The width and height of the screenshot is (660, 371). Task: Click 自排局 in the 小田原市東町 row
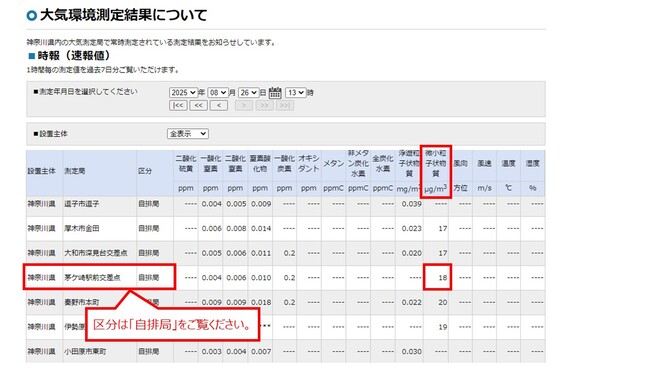pyautogui.click(x=149, y=352)
